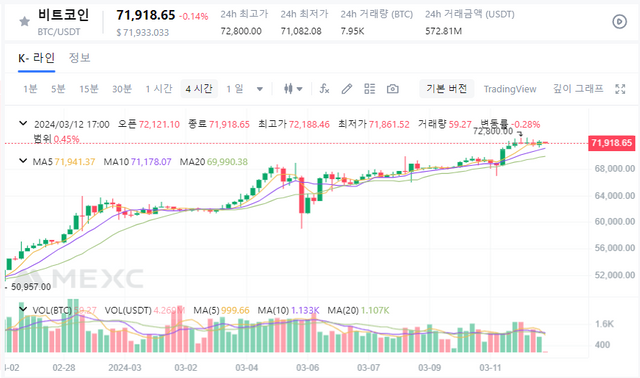Click the 24h 거래량 value 7.95K
Image resolution: width=640 pixels, height=378 pixels.
pyautogui.click(x=352, y=31)
